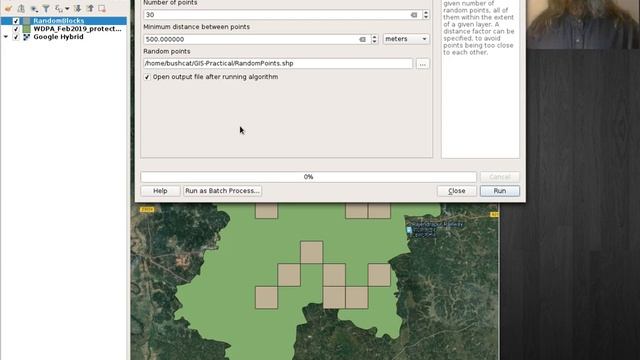Click Remove Layer icon in Layers panel

pos(102,8)
